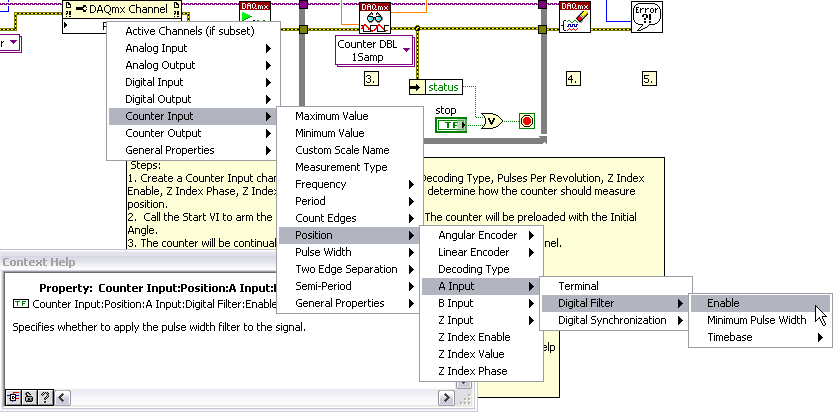The width and height of the screenshot is (833, 413).
Task: Expand the Angular Encoder submenu
Action: point(481,235)
